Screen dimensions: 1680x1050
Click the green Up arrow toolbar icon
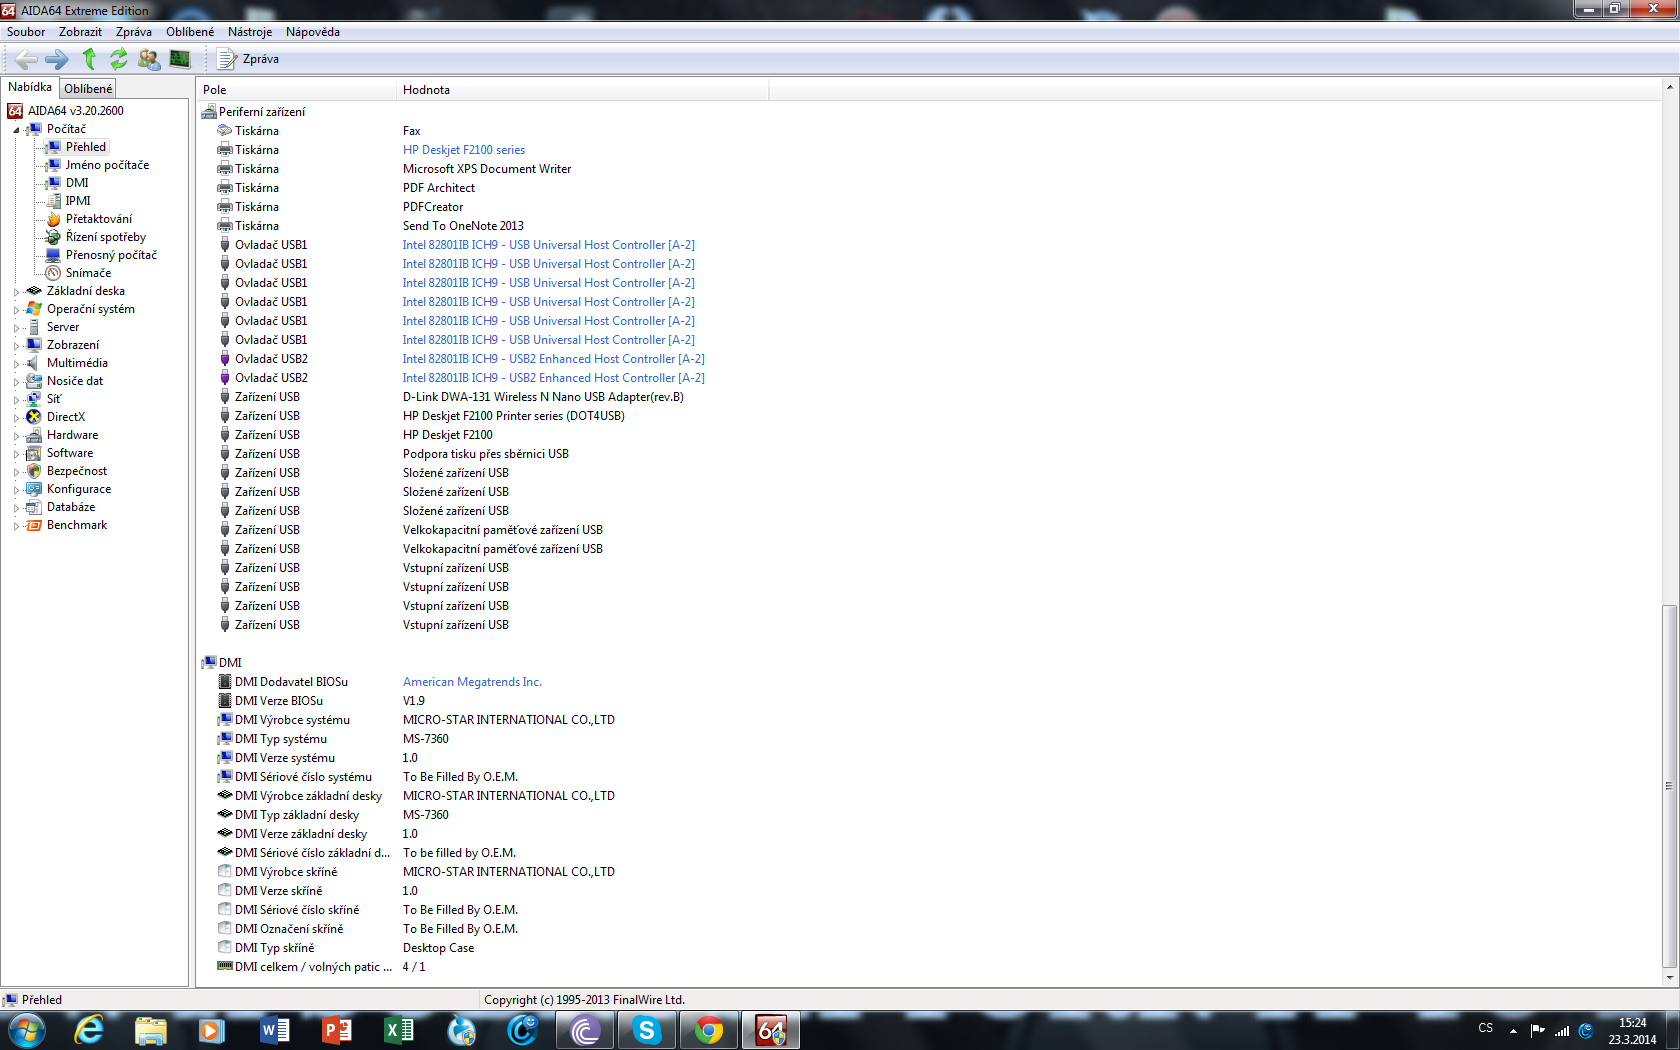89,59
